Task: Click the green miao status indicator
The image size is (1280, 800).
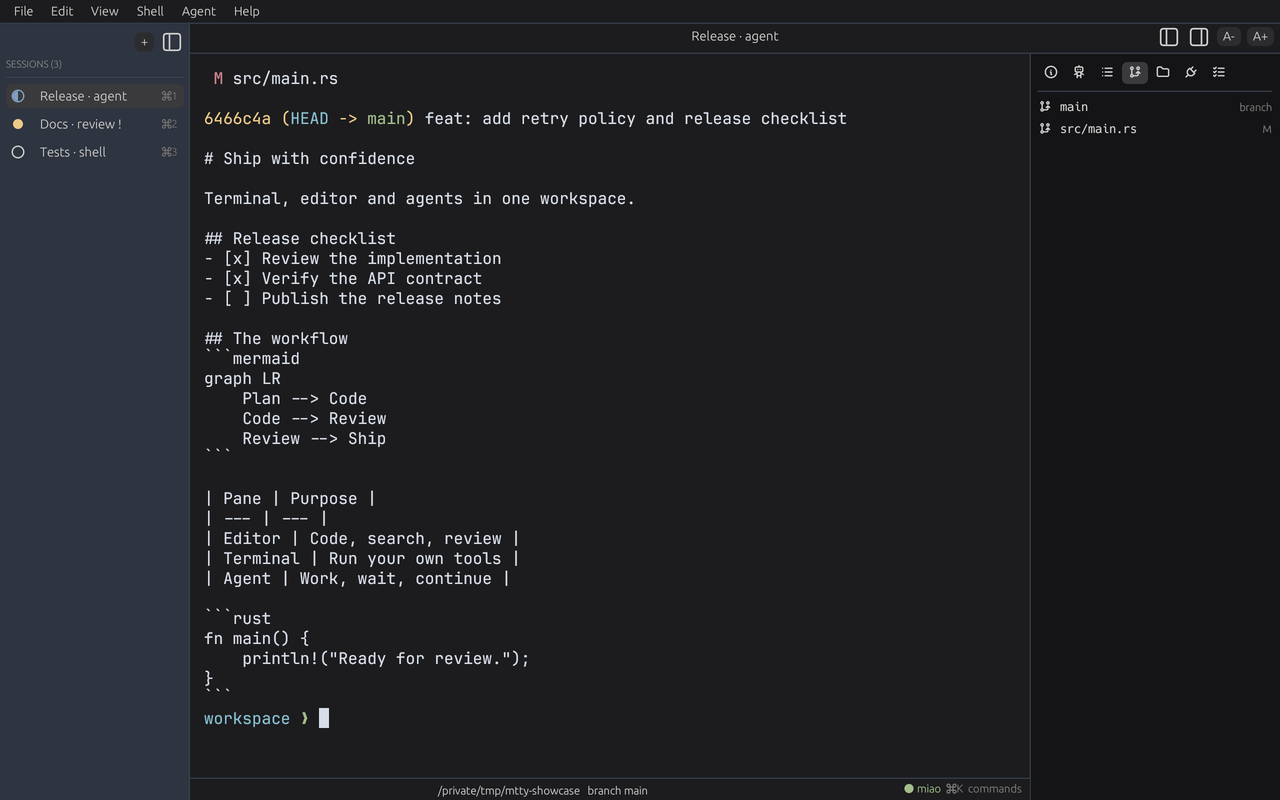Action: click(922, 789)
